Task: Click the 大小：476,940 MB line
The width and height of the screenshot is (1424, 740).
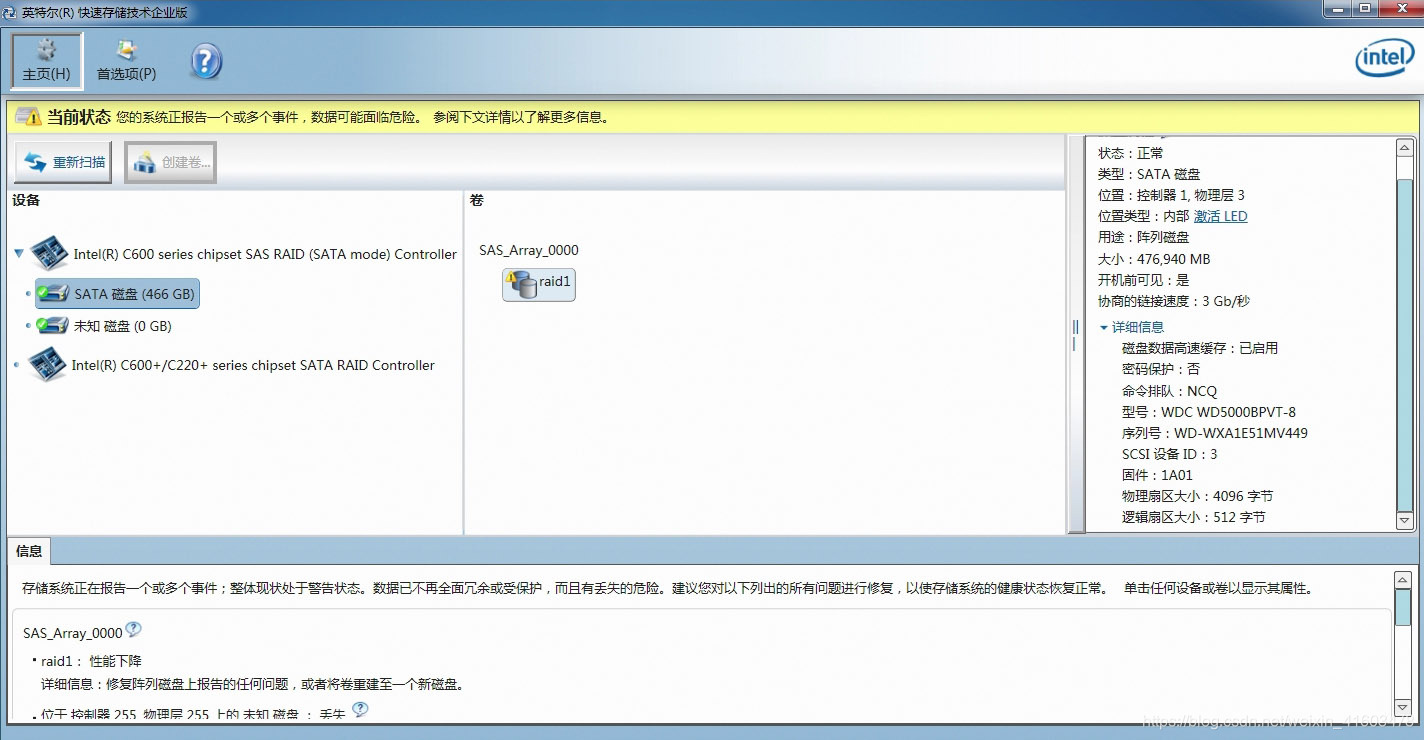Action: pyautogui.click(x=1154, y=259)
